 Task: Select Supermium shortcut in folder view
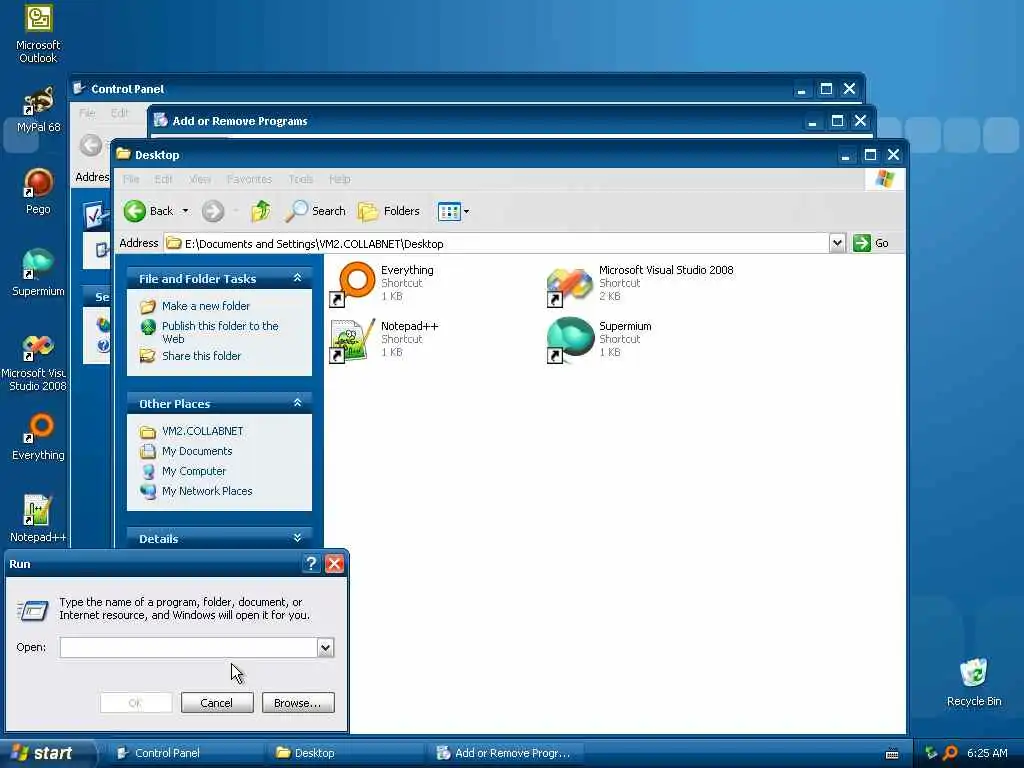[x=599, y=340]
